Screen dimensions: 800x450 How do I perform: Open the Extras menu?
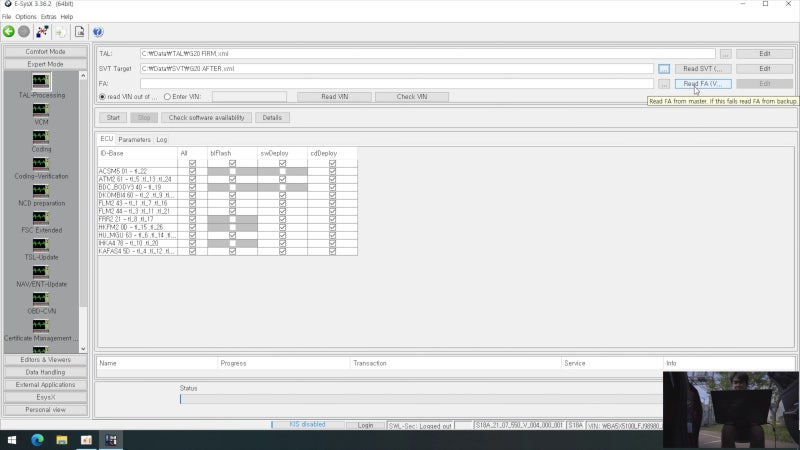click(x=48, y=17)
